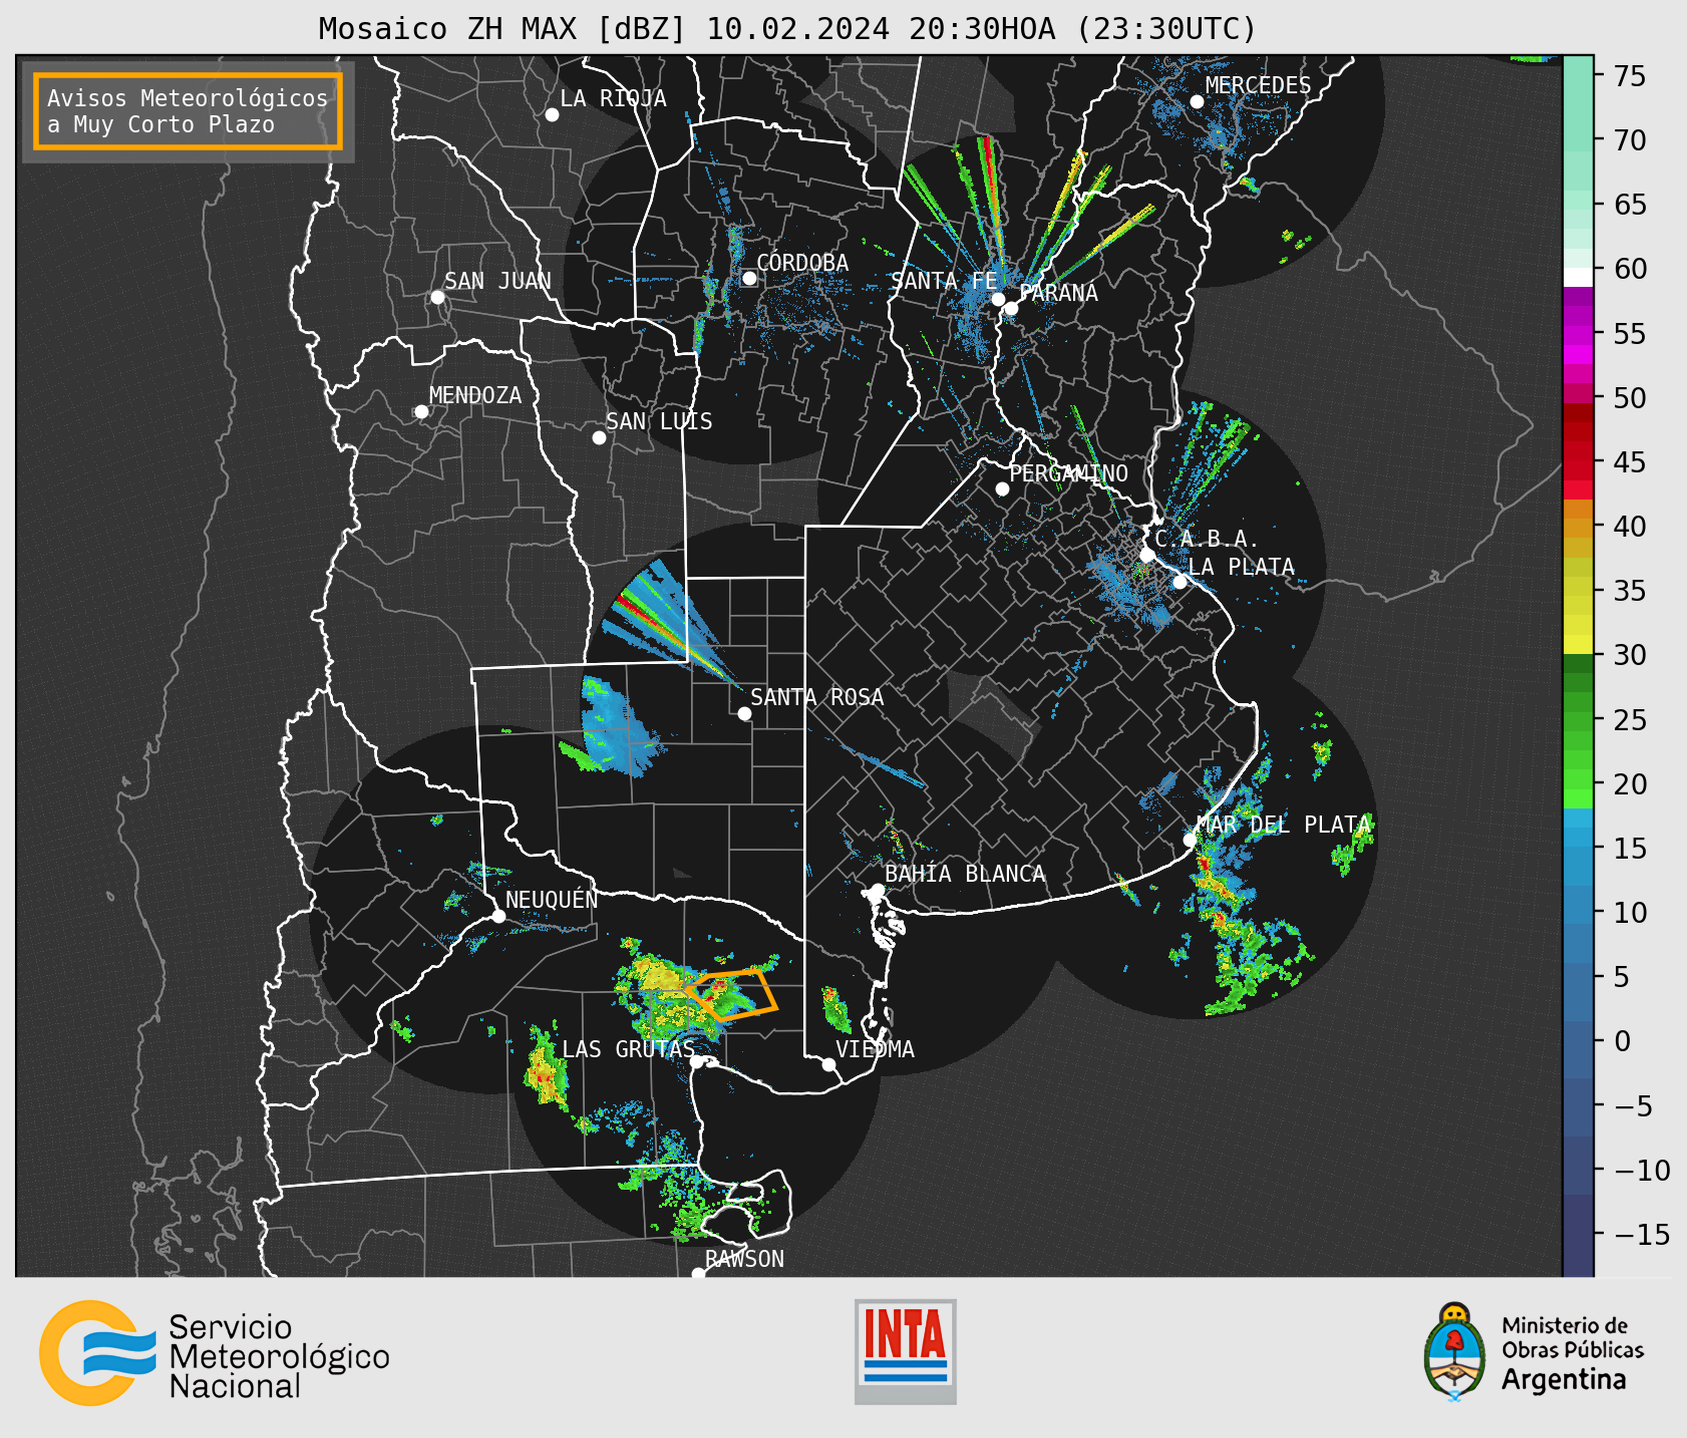Click the Mar del Plata marker dot
The width and height of the screenshot is (1687, 1438).
click(1189, 840)
